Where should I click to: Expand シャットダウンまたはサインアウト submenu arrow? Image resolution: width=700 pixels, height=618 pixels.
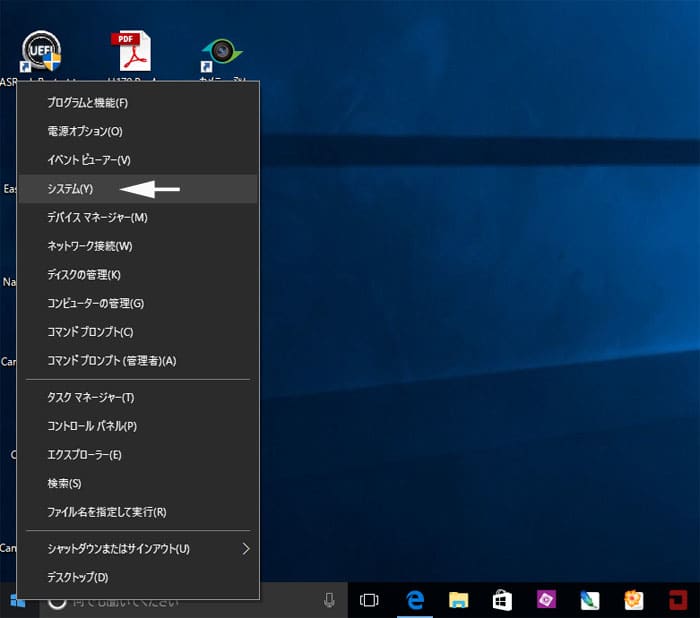246,549
